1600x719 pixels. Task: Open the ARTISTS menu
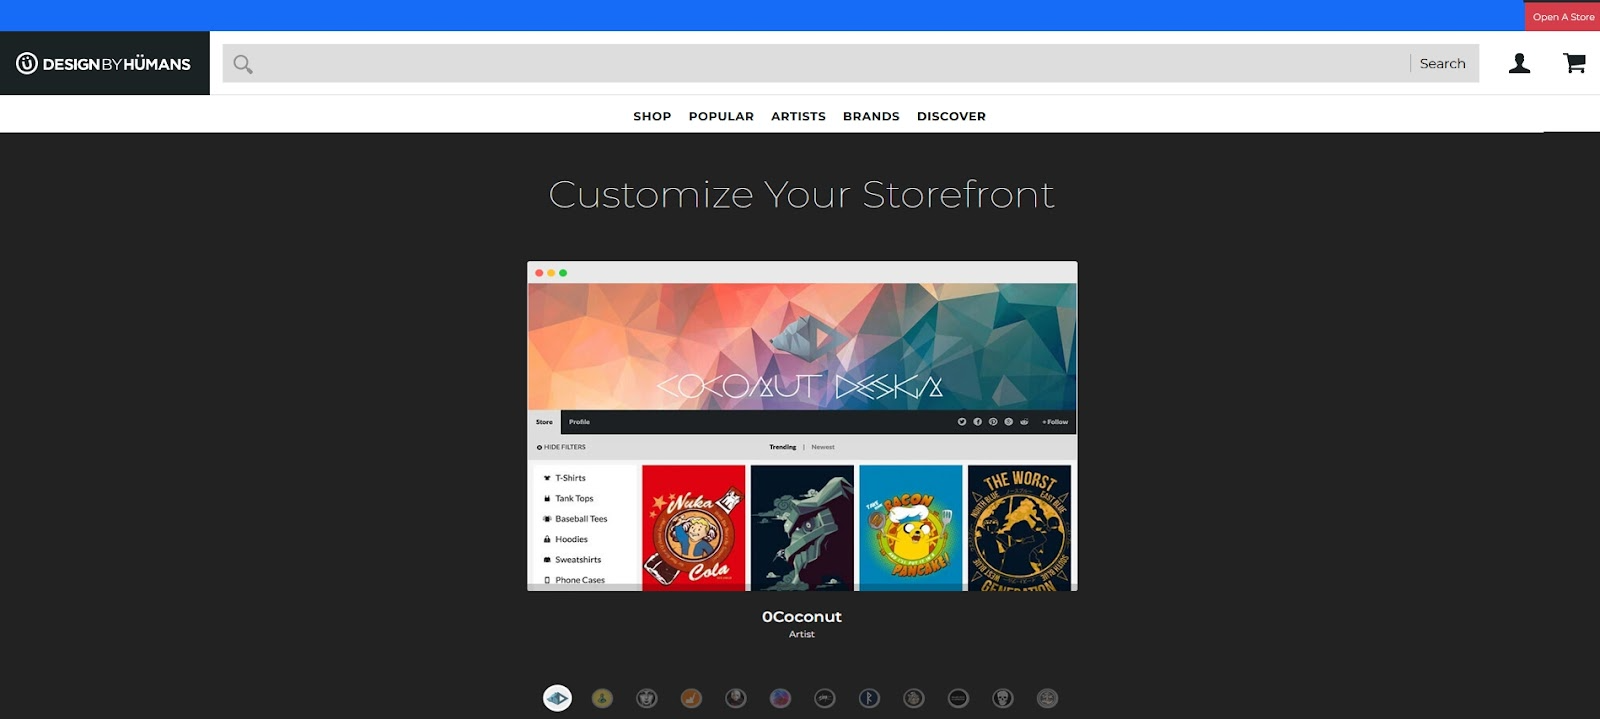(x=798, y=116)
